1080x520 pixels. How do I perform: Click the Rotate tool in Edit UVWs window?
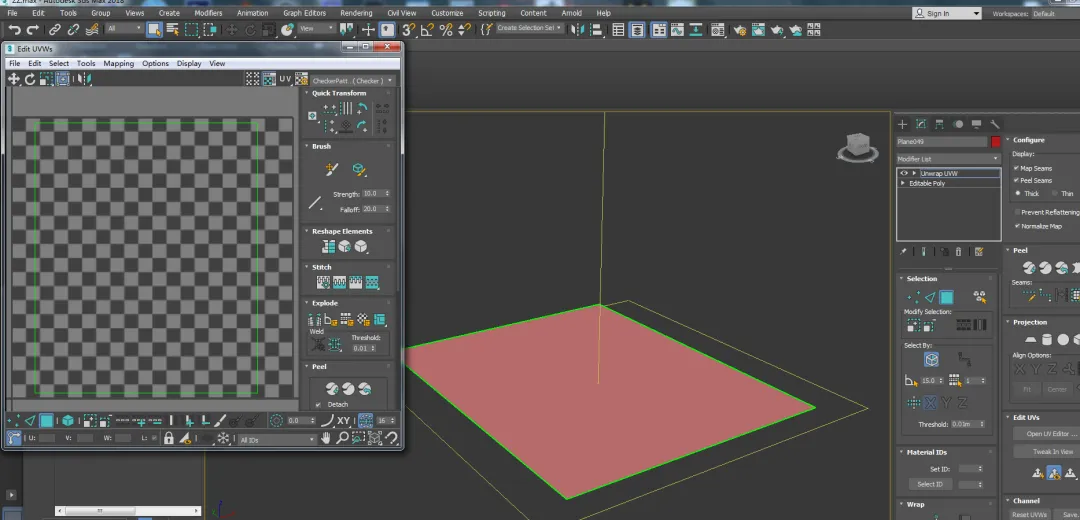pyautogui.click(x=30, y=78)
